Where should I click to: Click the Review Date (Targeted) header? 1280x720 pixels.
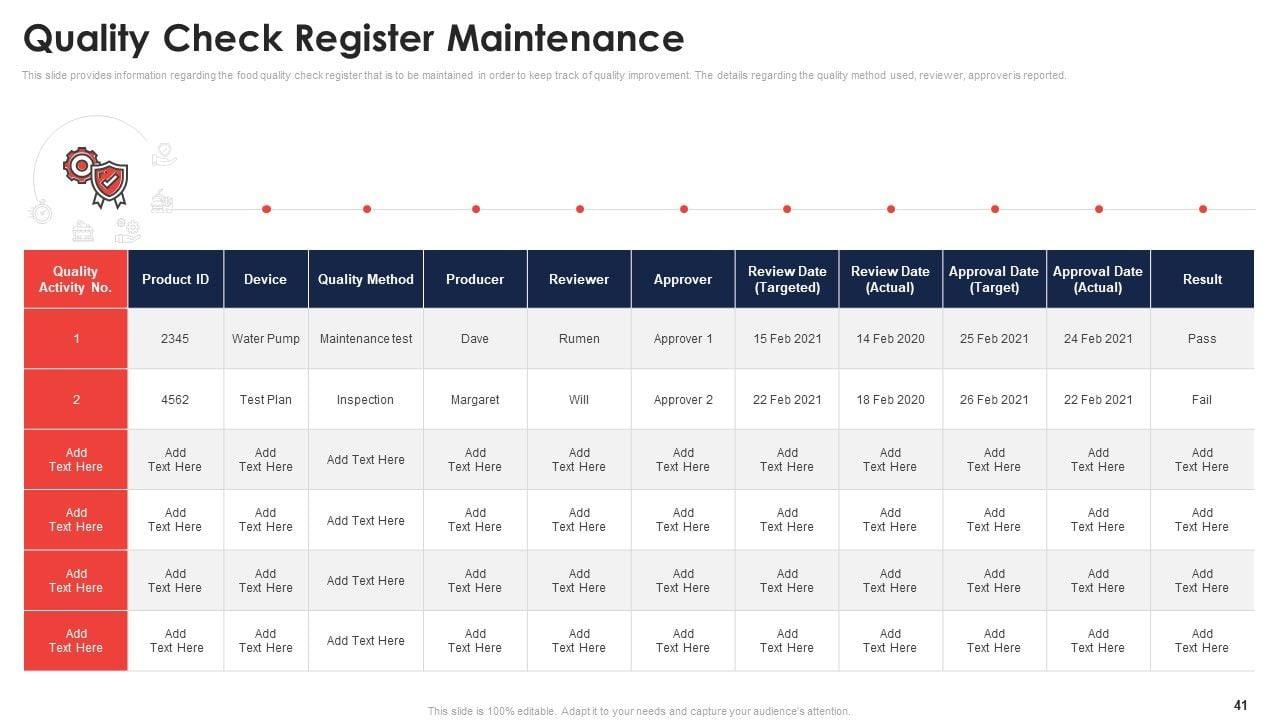787,279
